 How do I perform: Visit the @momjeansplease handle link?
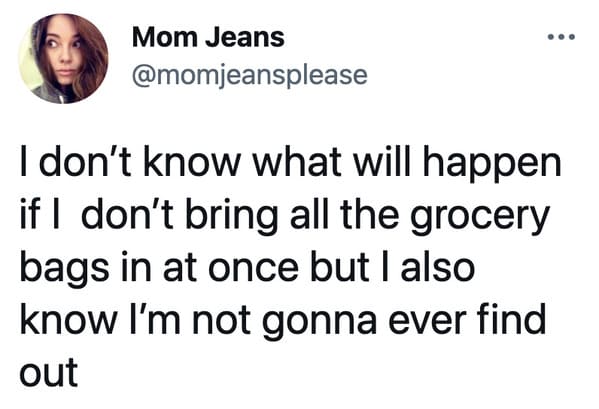[250, 76]
